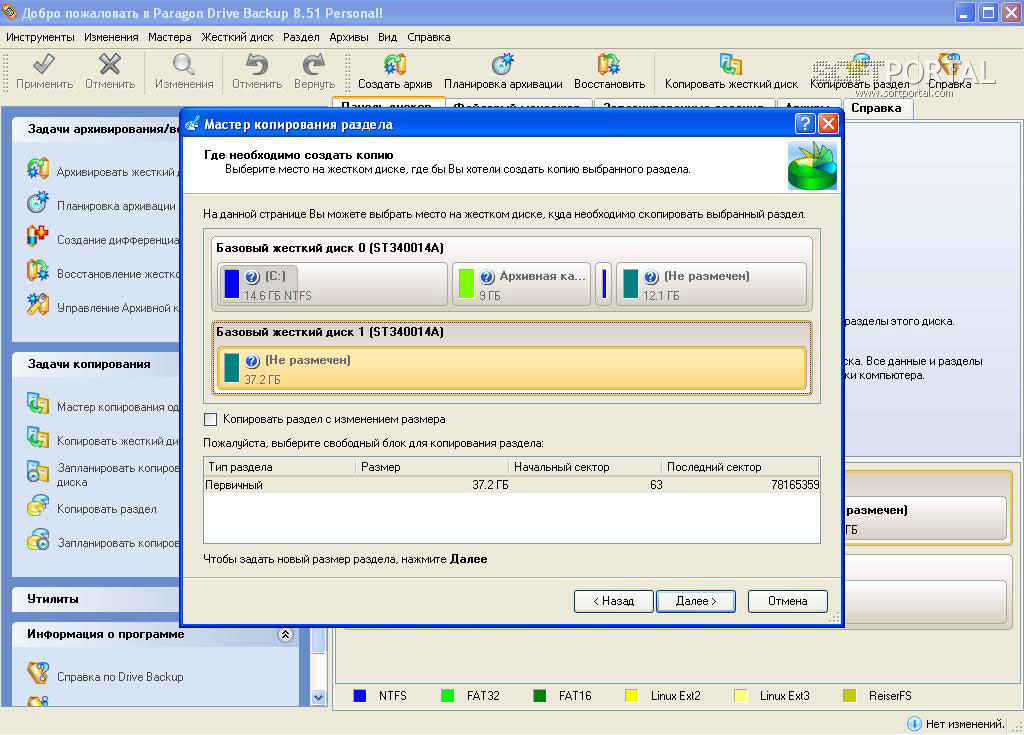
Task: Open the Изменения menu
Action: click(x=111, y=37)
